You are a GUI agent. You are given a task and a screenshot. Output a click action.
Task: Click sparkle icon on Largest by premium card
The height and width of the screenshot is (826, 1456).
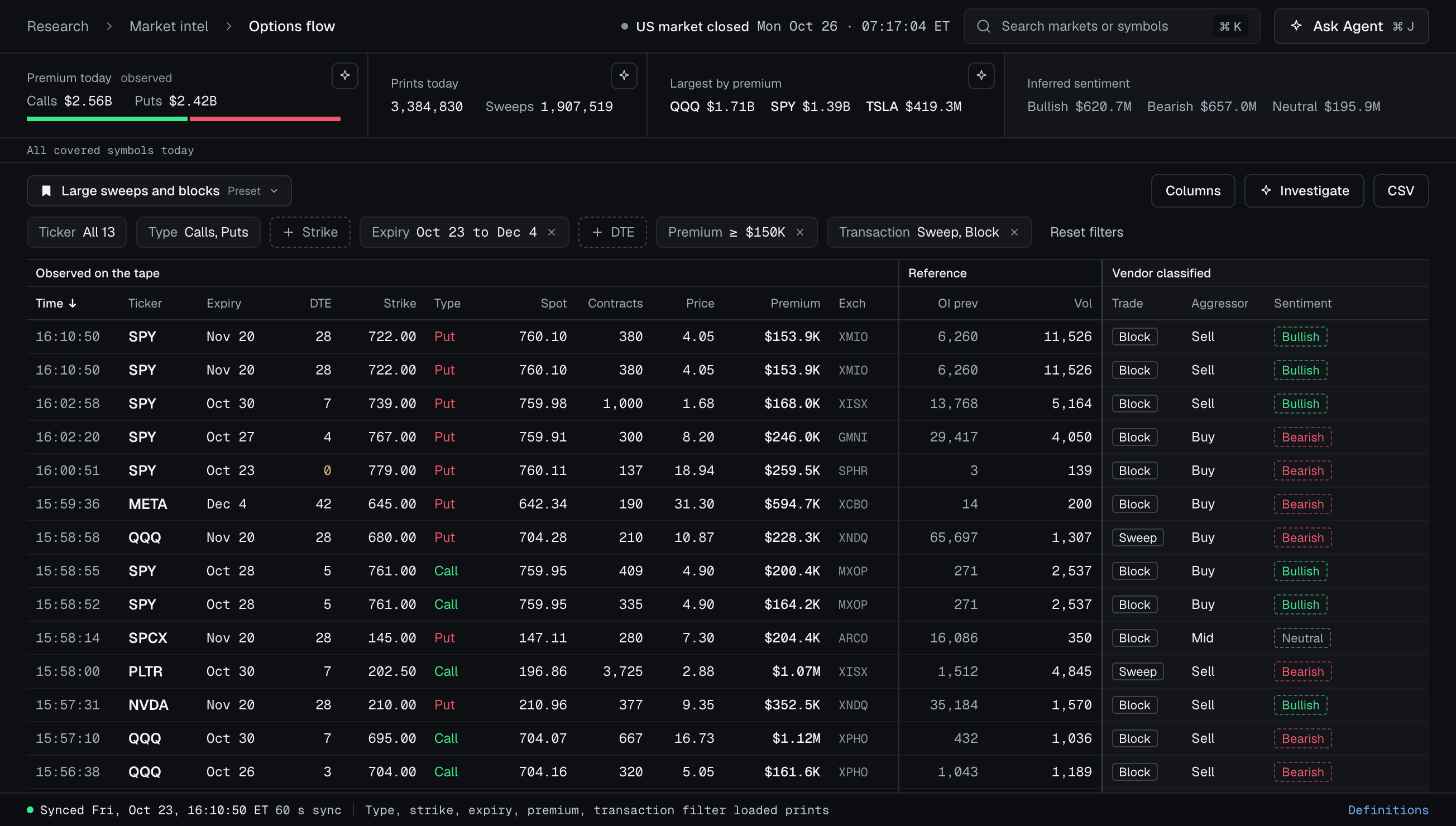pyautogui.click(x=982, y=76)
